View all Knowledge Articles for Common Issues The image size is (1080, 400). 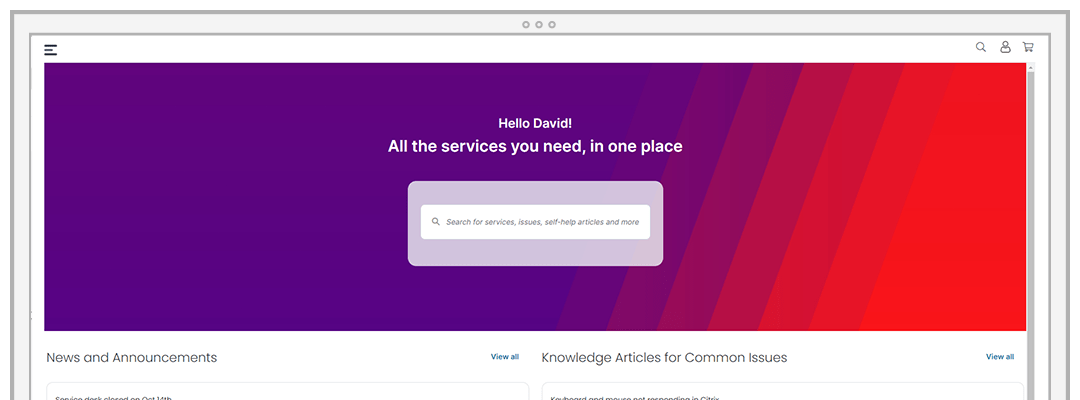pyautogui.click(x=1000, y=357)
